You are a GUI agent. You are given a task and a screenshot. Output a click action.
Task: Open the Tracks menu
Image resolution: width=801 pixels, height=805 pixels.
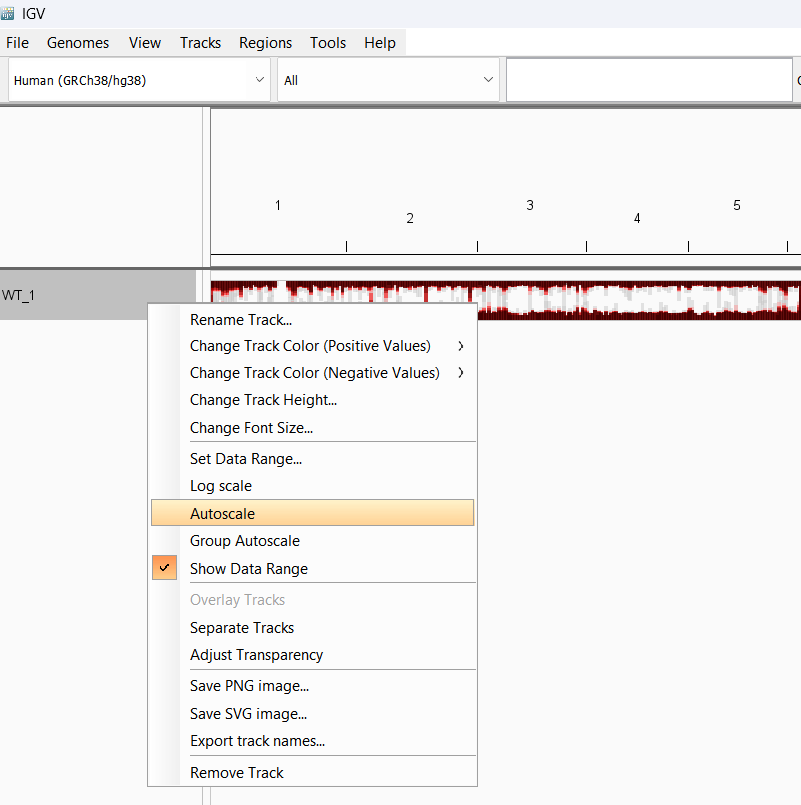pyautogui.click(x=200, y=43)
